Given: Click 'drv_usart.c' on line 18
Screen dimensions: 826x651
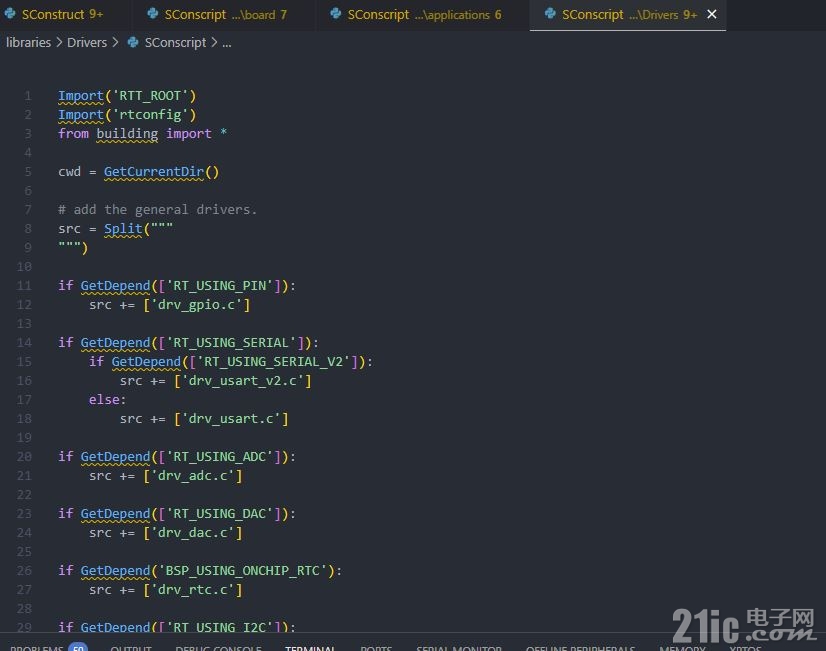Looking at the screenshot, I should pos(231,419).
